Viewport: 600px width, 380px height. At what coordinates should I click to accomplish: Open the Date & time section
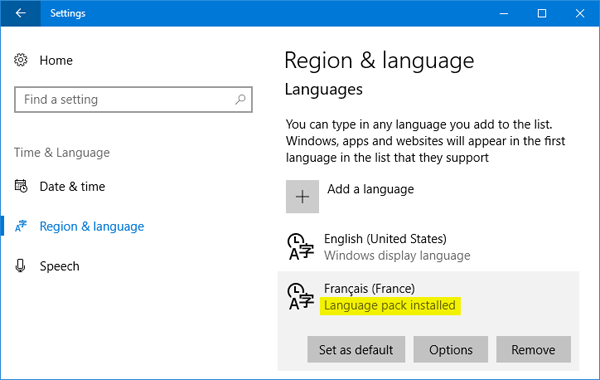pyautogui.click(x=72, y=186)
